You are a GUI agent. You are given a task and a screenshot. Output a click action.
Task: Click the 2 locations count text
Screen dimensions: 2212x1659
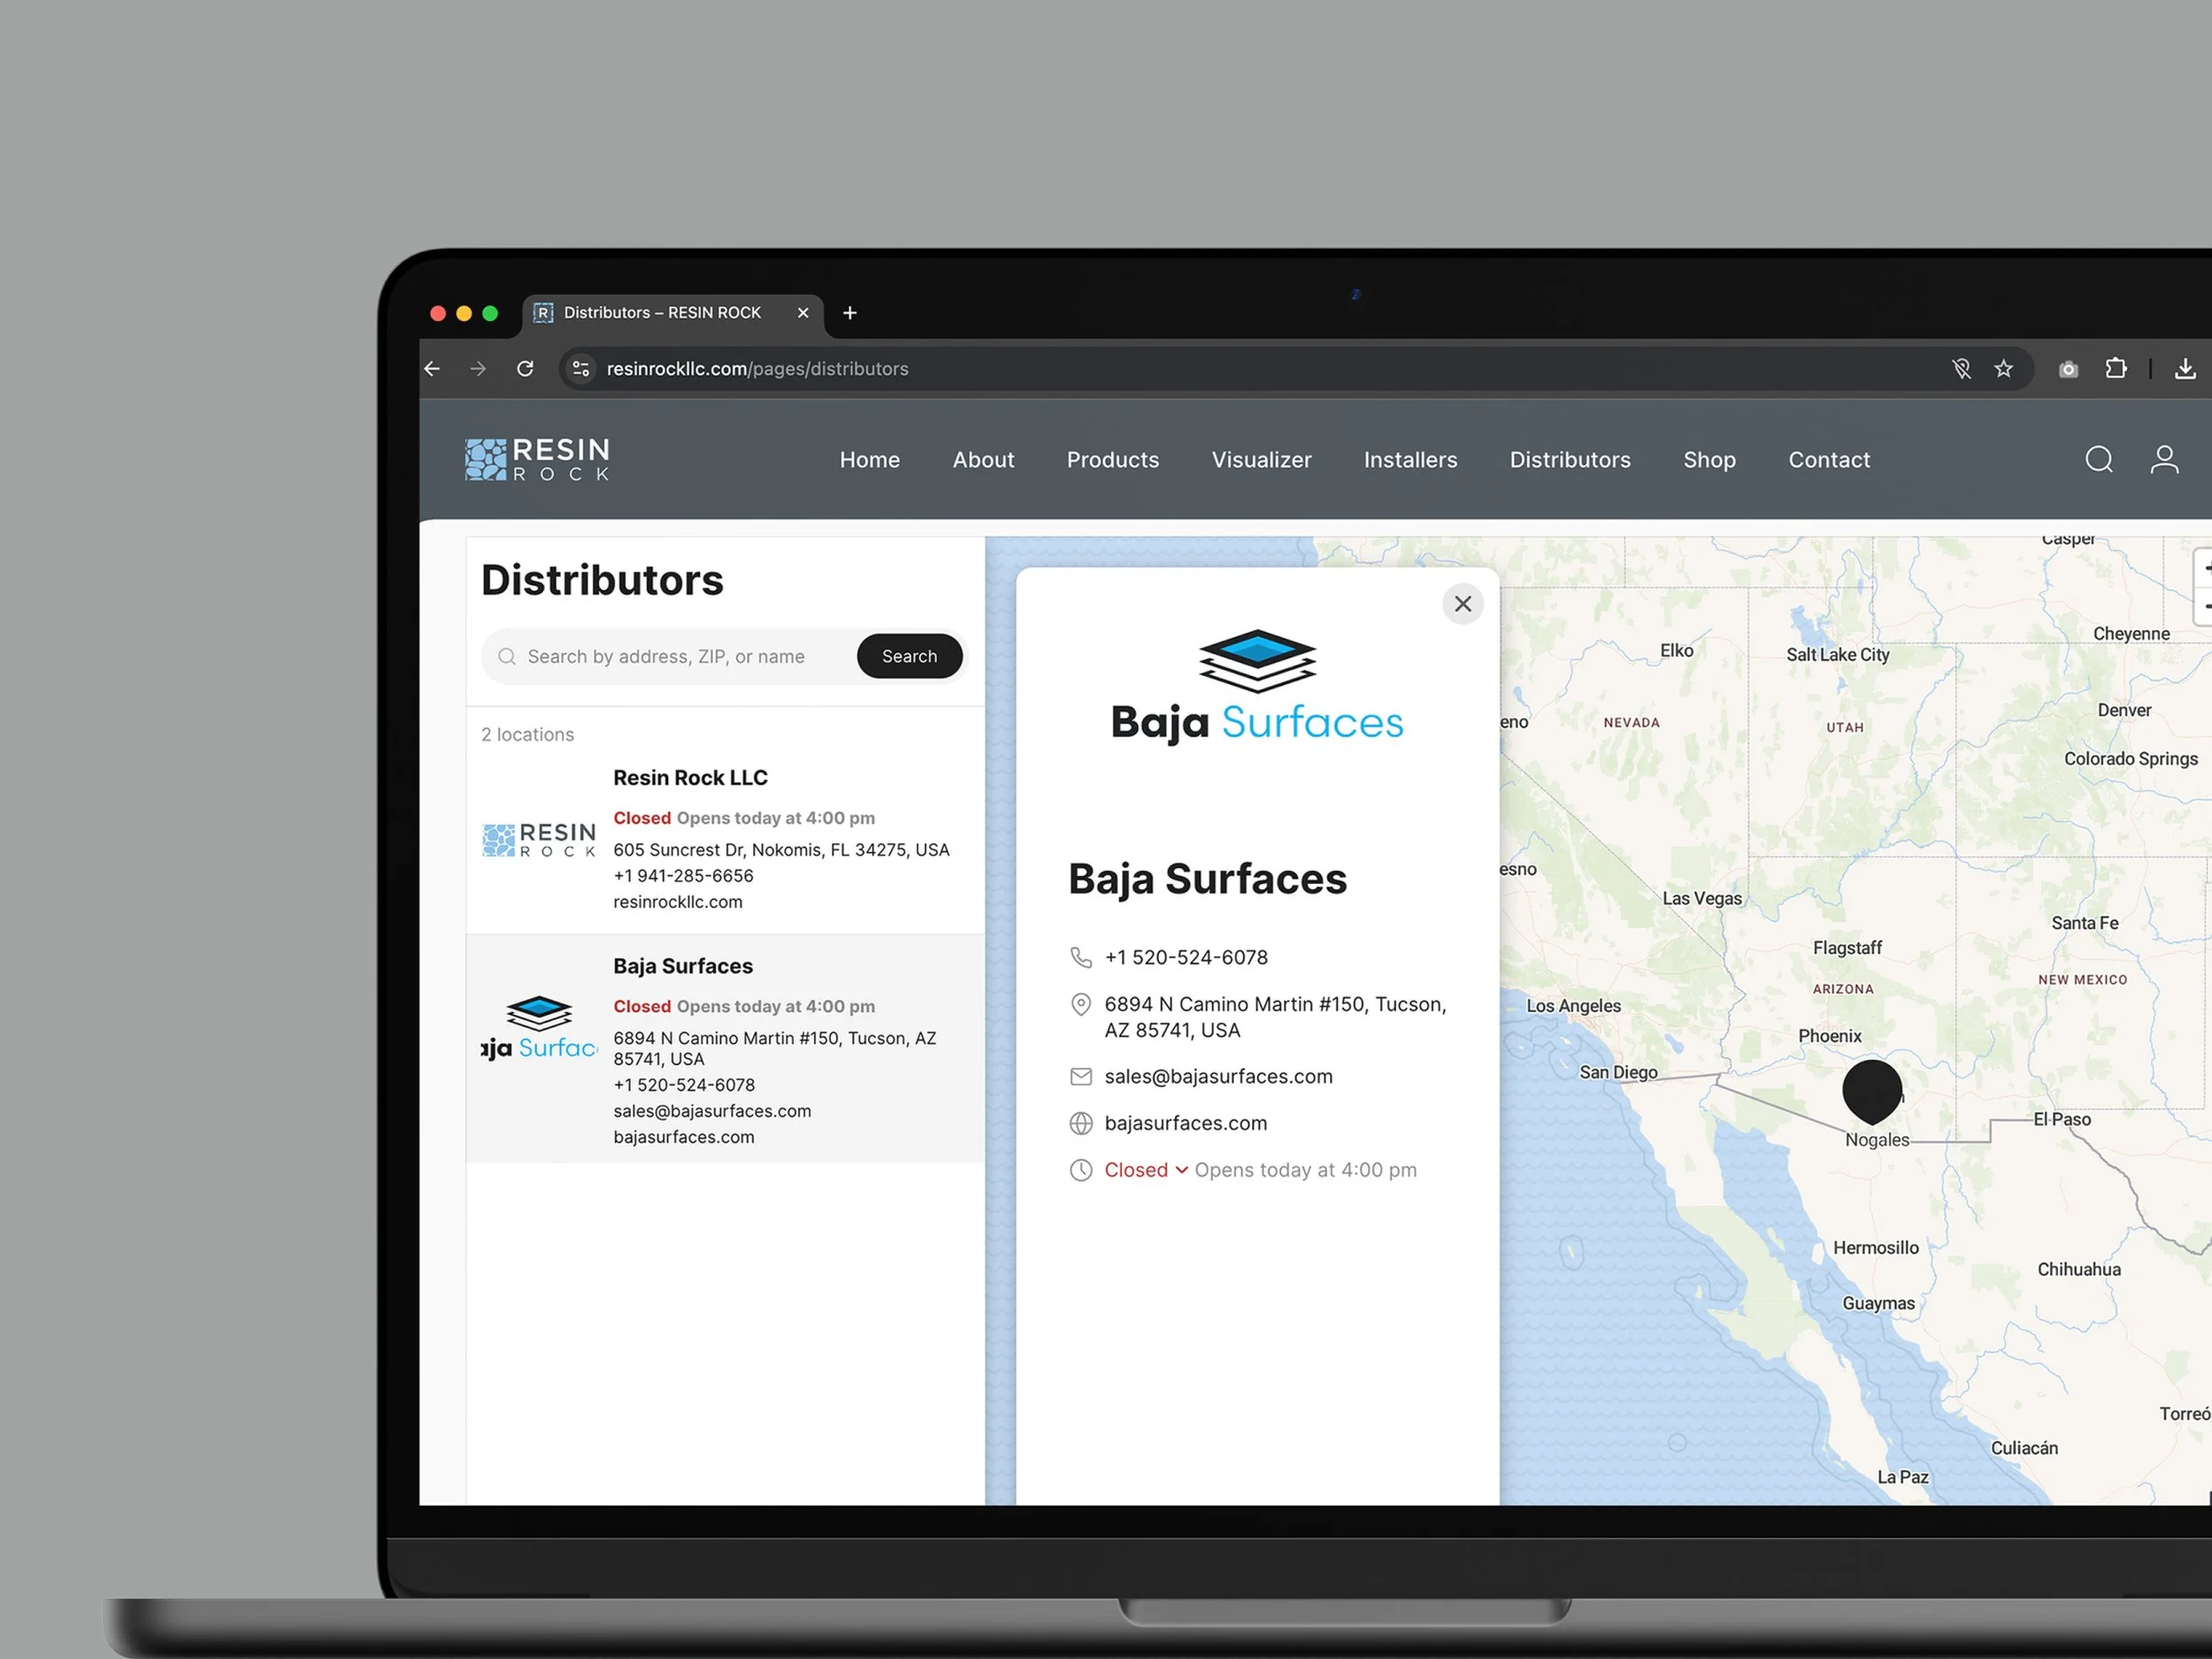point(528,735)
